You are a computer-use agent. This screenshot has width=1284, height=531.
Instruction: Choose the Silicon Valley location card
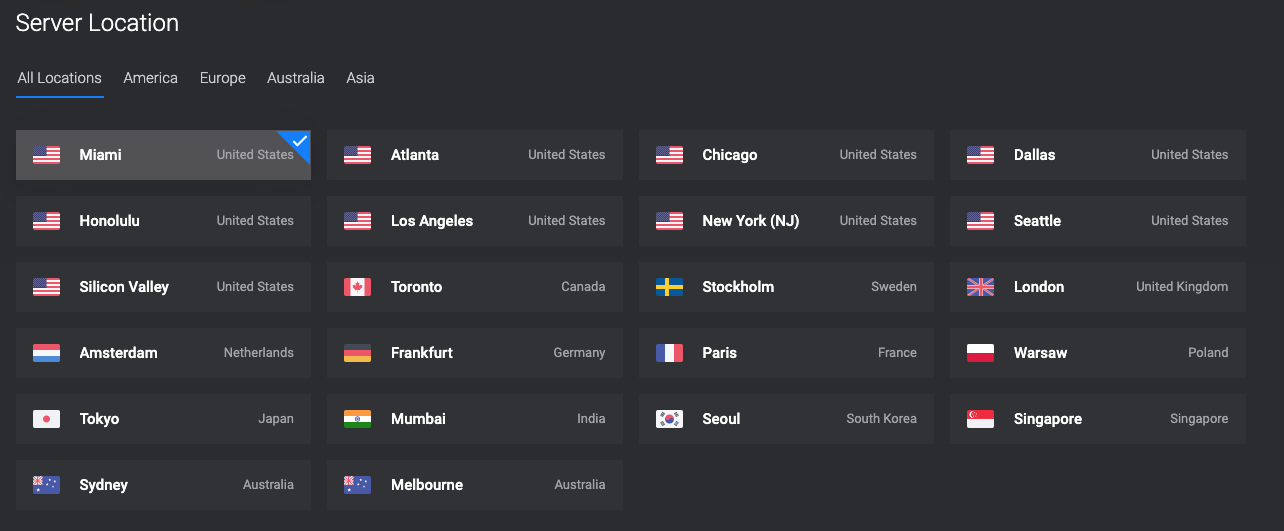point(163,287)
